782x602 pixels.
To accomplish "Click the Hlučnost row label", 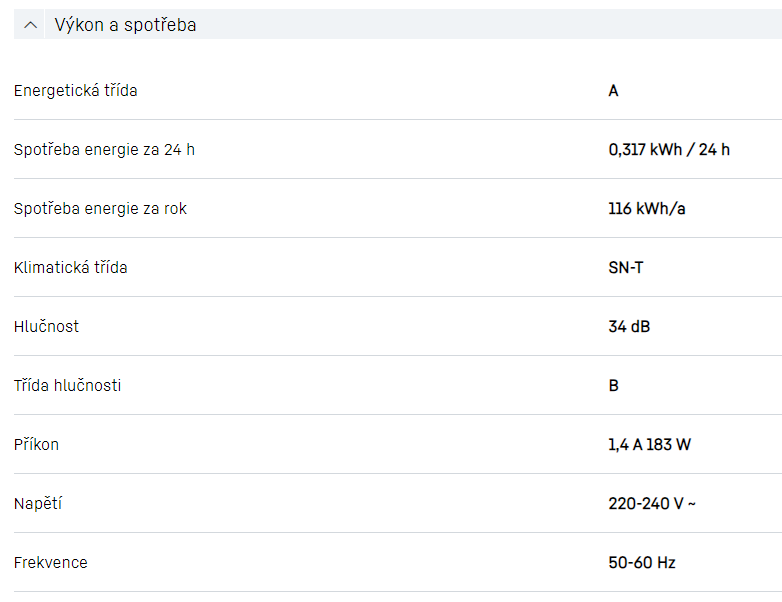I will (46, 327).
